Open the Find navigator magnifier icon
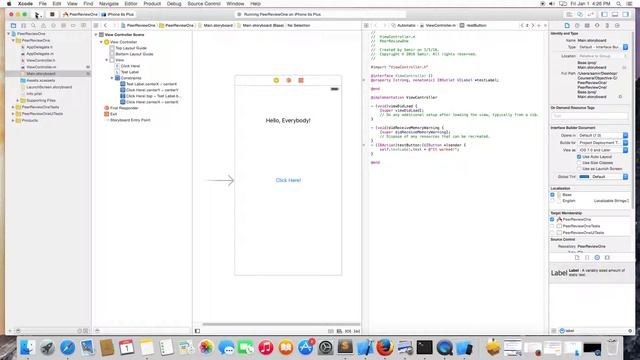 coord(33,25)
